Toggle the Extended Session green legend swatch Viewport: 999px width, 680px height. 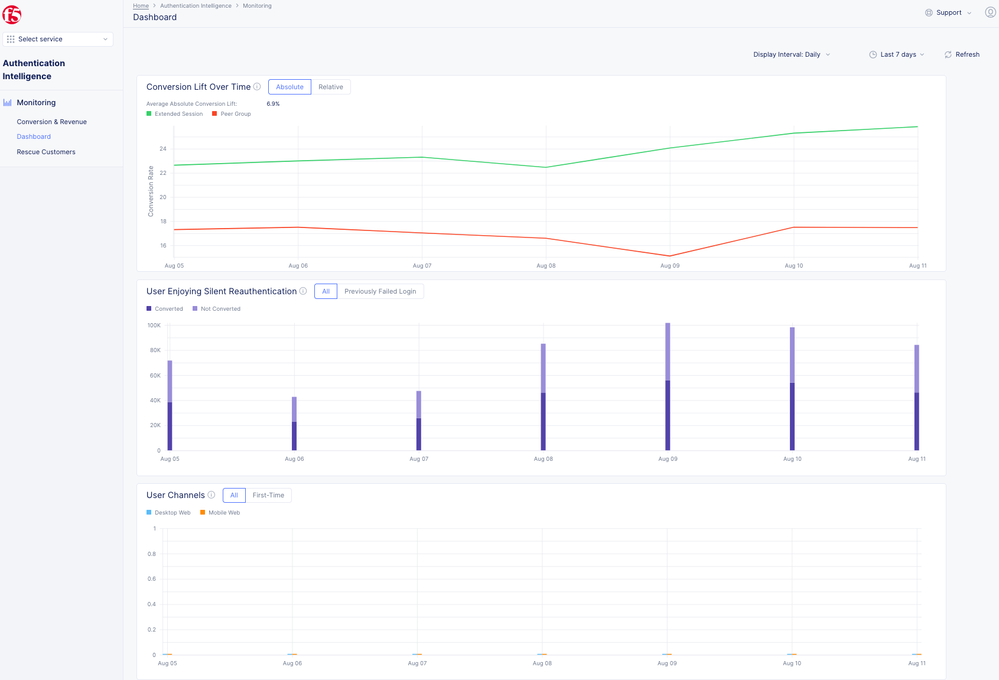(149, 114)
